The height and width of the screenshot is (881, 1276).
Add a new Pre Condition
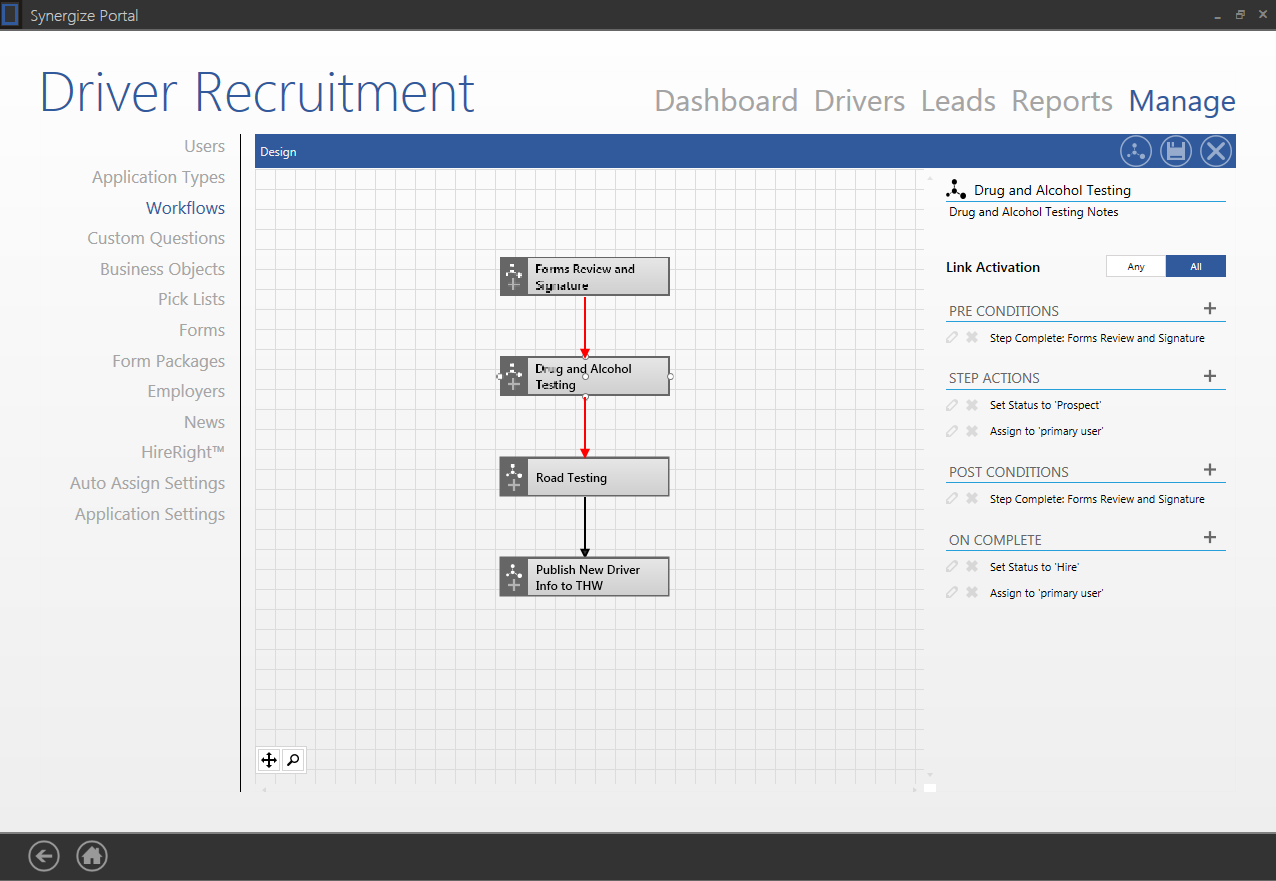coord(1210,309)
